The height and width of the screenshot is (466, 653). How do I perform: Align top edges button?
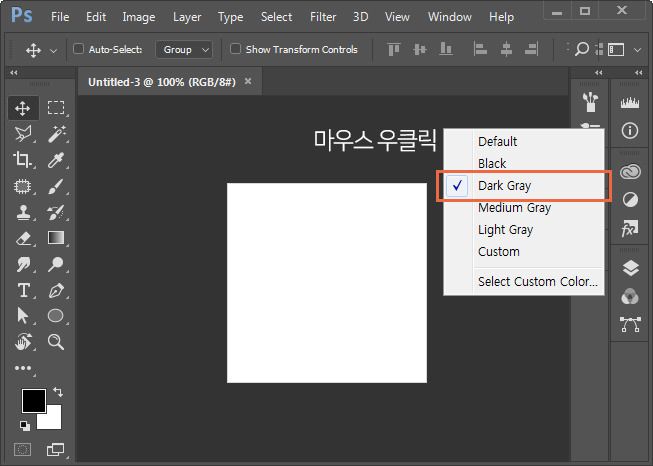[x=394, y=49]
